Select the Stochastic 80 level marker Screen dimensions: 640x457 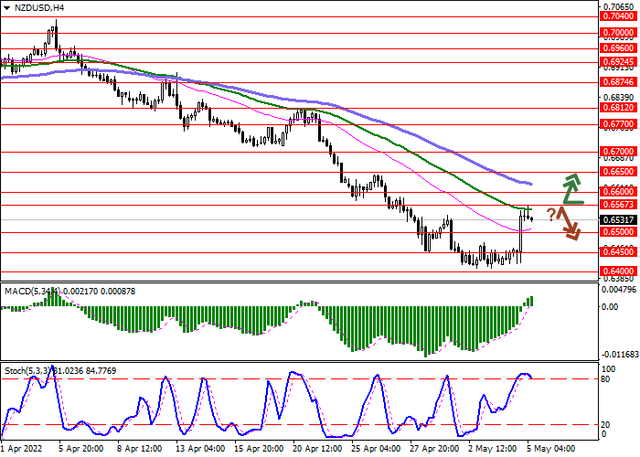(605, 379)
